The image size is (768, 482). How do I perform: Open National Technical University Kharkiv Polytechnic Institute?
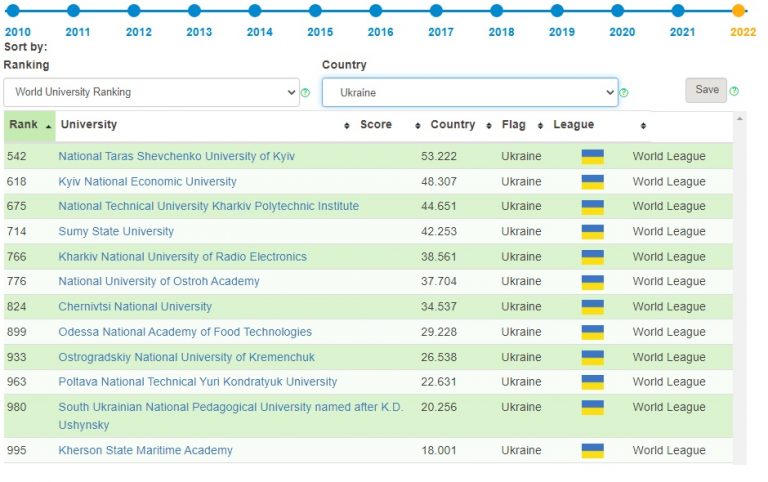209,206
